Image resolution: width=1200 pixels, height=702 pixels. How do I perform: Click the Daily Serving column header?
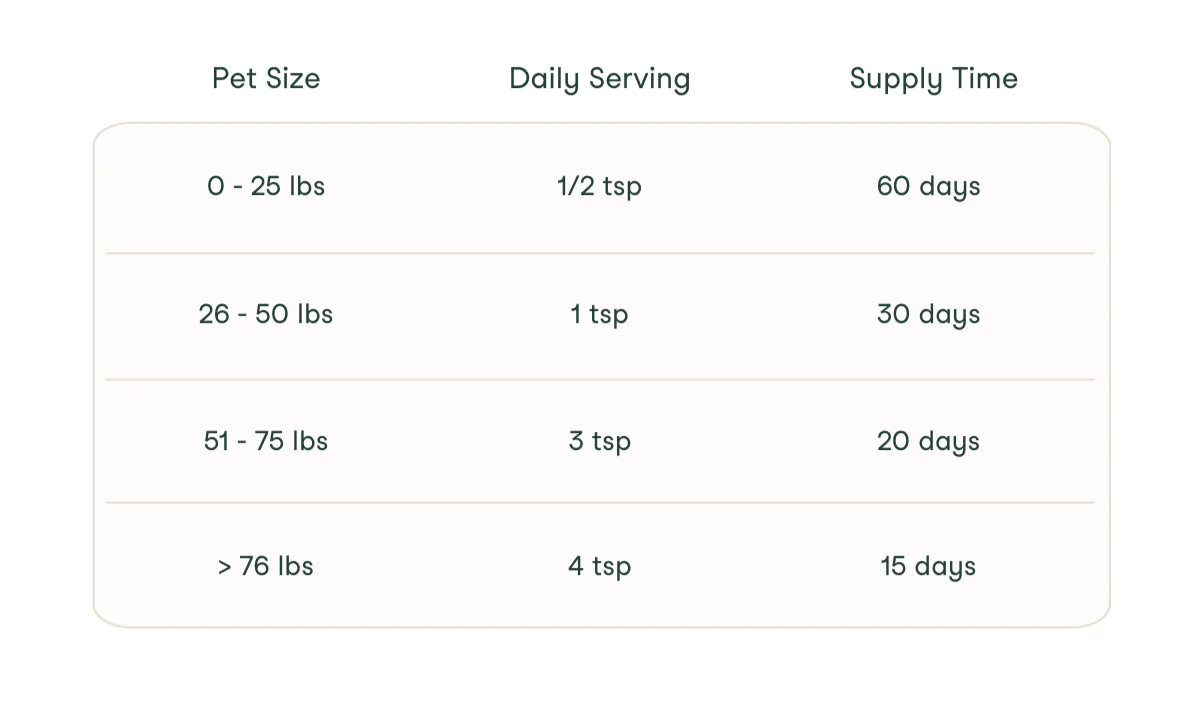[x=600, y=79]
